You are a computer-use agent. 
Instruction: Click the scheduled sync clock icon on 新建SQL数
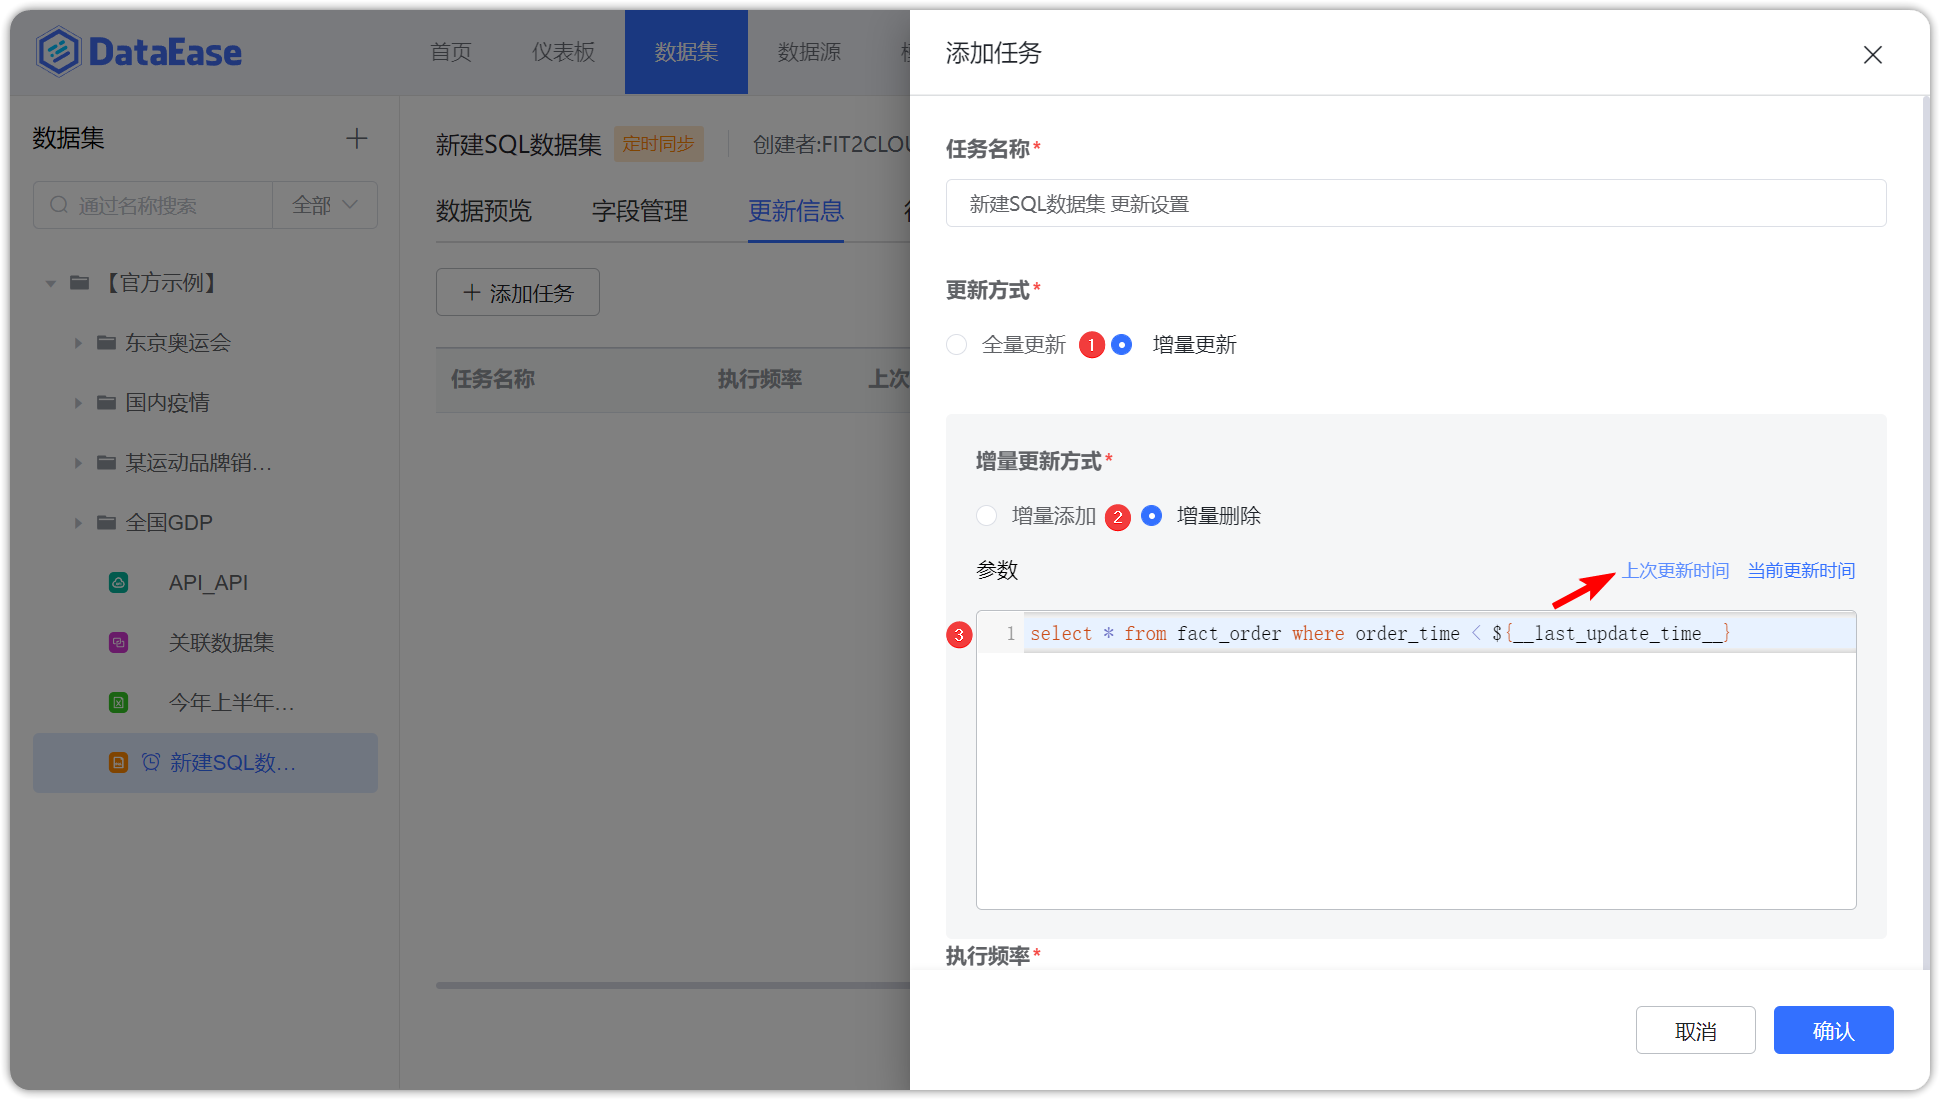[x=151, y=763]
